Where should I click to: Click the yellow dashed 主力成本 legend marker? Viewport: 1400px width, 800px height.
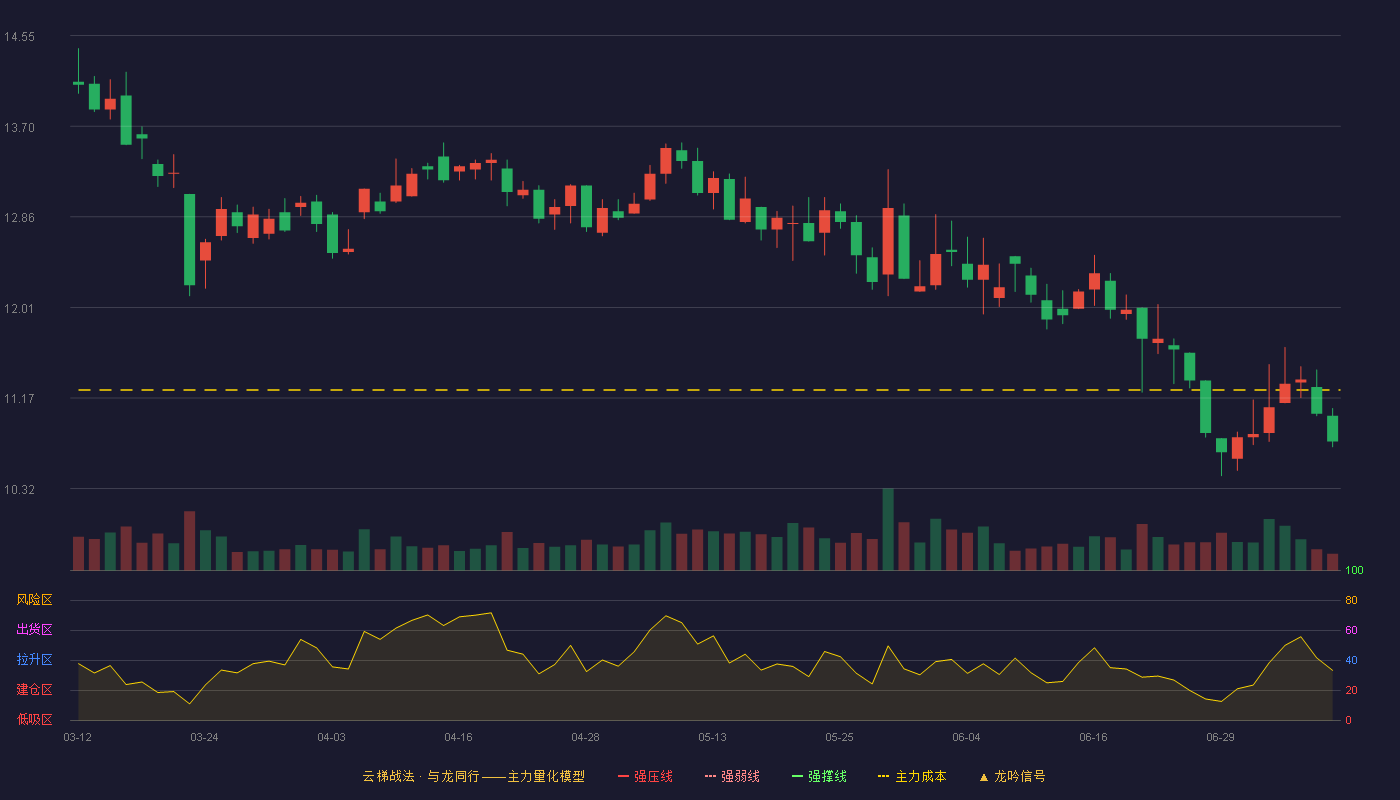(884, 776)
